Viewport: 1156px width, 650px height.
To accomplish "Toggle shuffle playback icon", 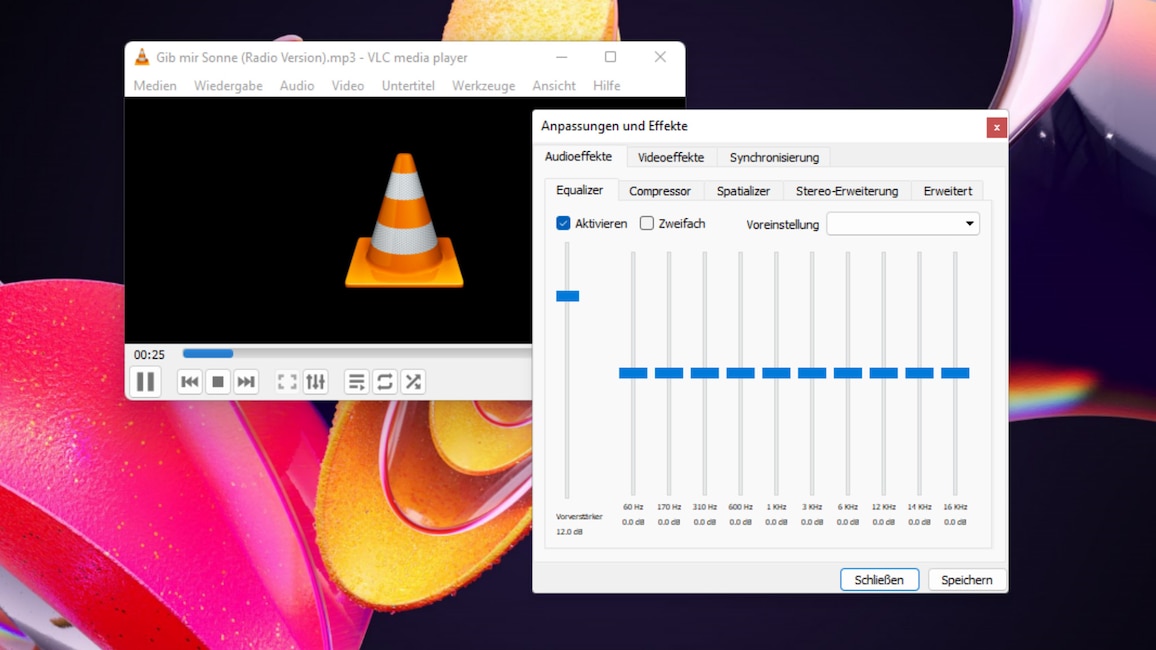I will tap(414, 382).
